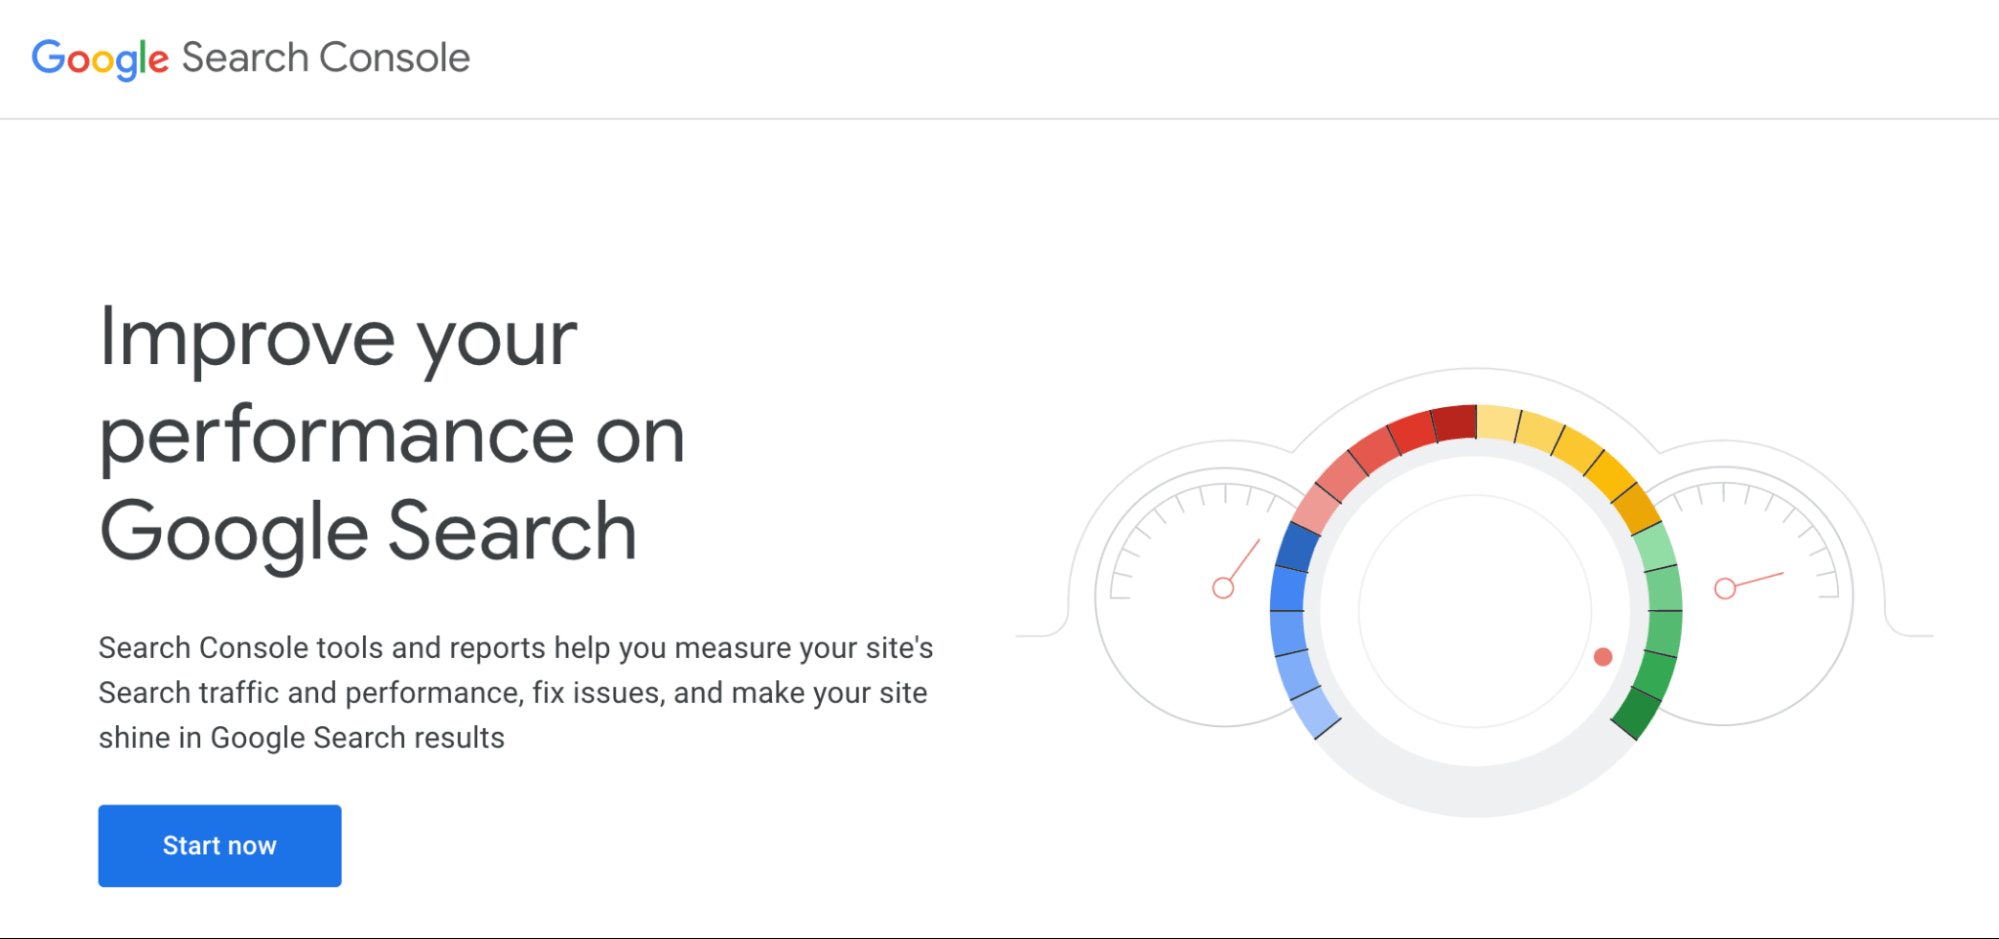Click the Google logo
Screen dimensions: 1999x939
pos(100,59)
